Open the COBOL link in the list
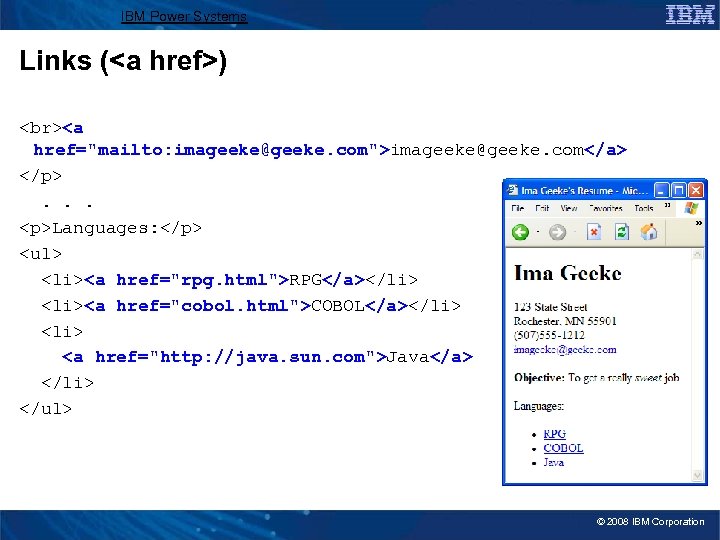Viewport: 720px width, 540px height. point(563,448)
